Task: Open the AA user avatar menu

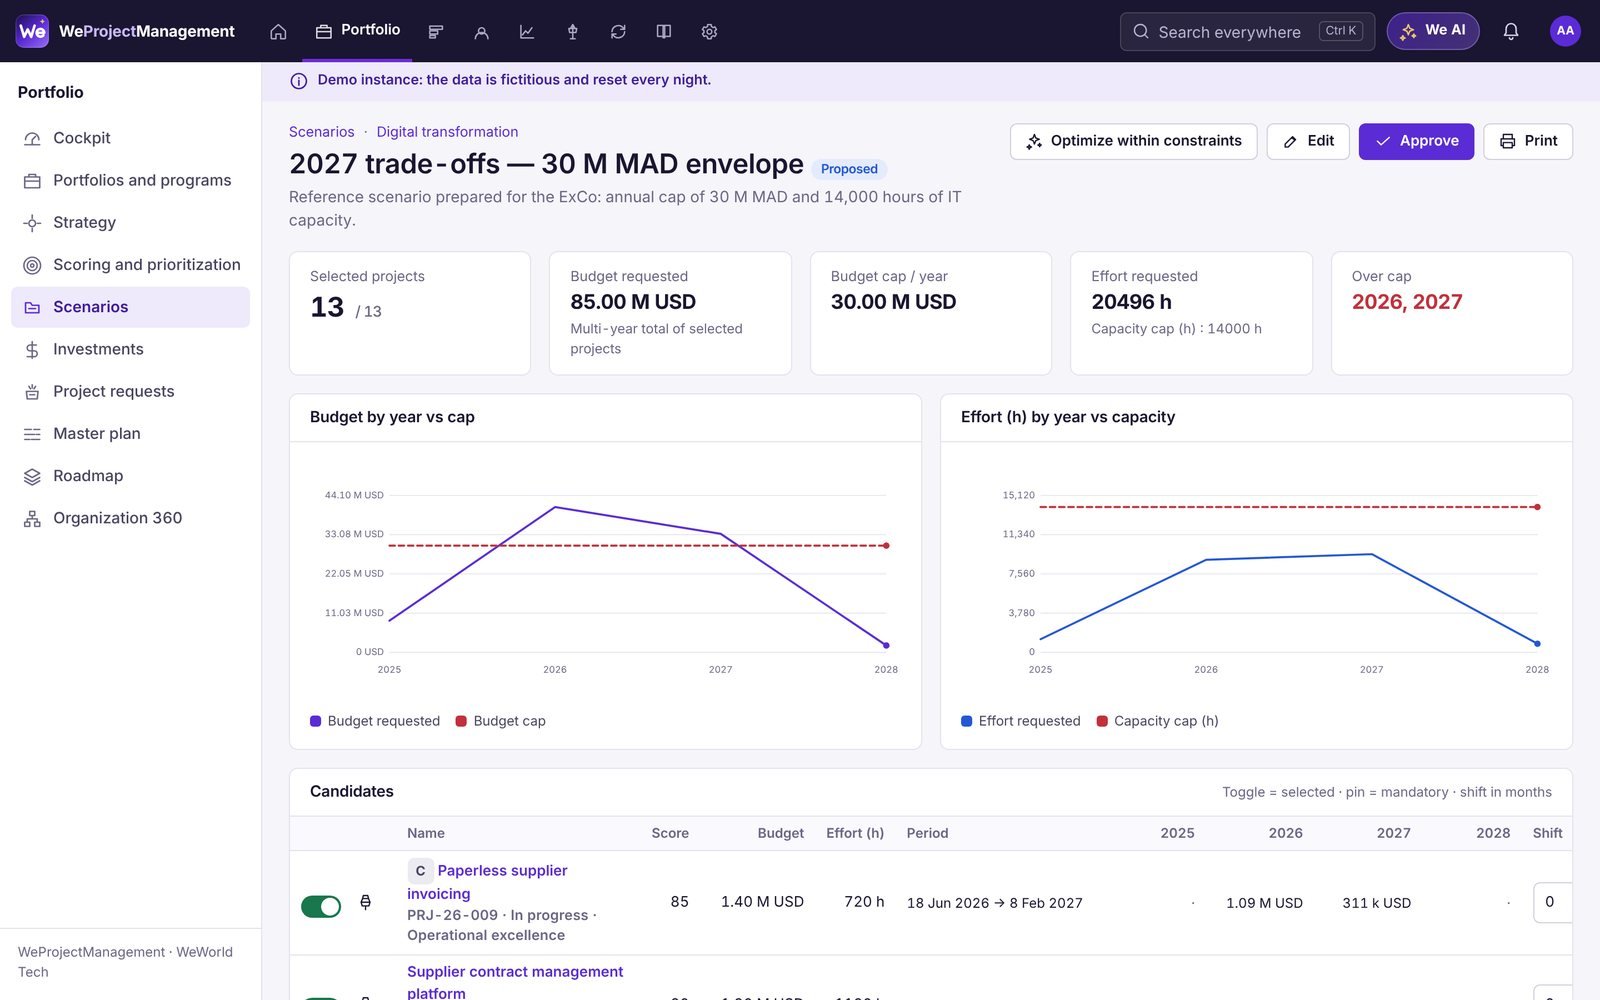Action: pyautogui.click(x=1565, y=31)
